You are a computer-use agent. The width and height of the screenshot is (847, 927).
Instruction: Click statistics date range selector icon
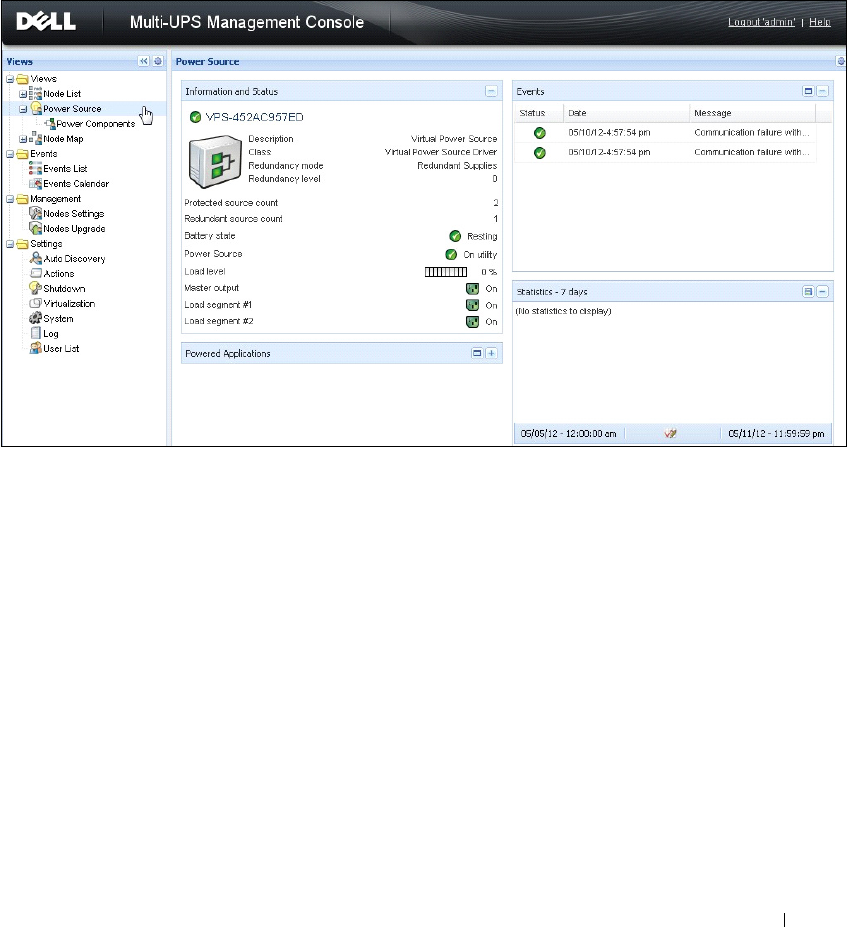(x=670, y=433)
